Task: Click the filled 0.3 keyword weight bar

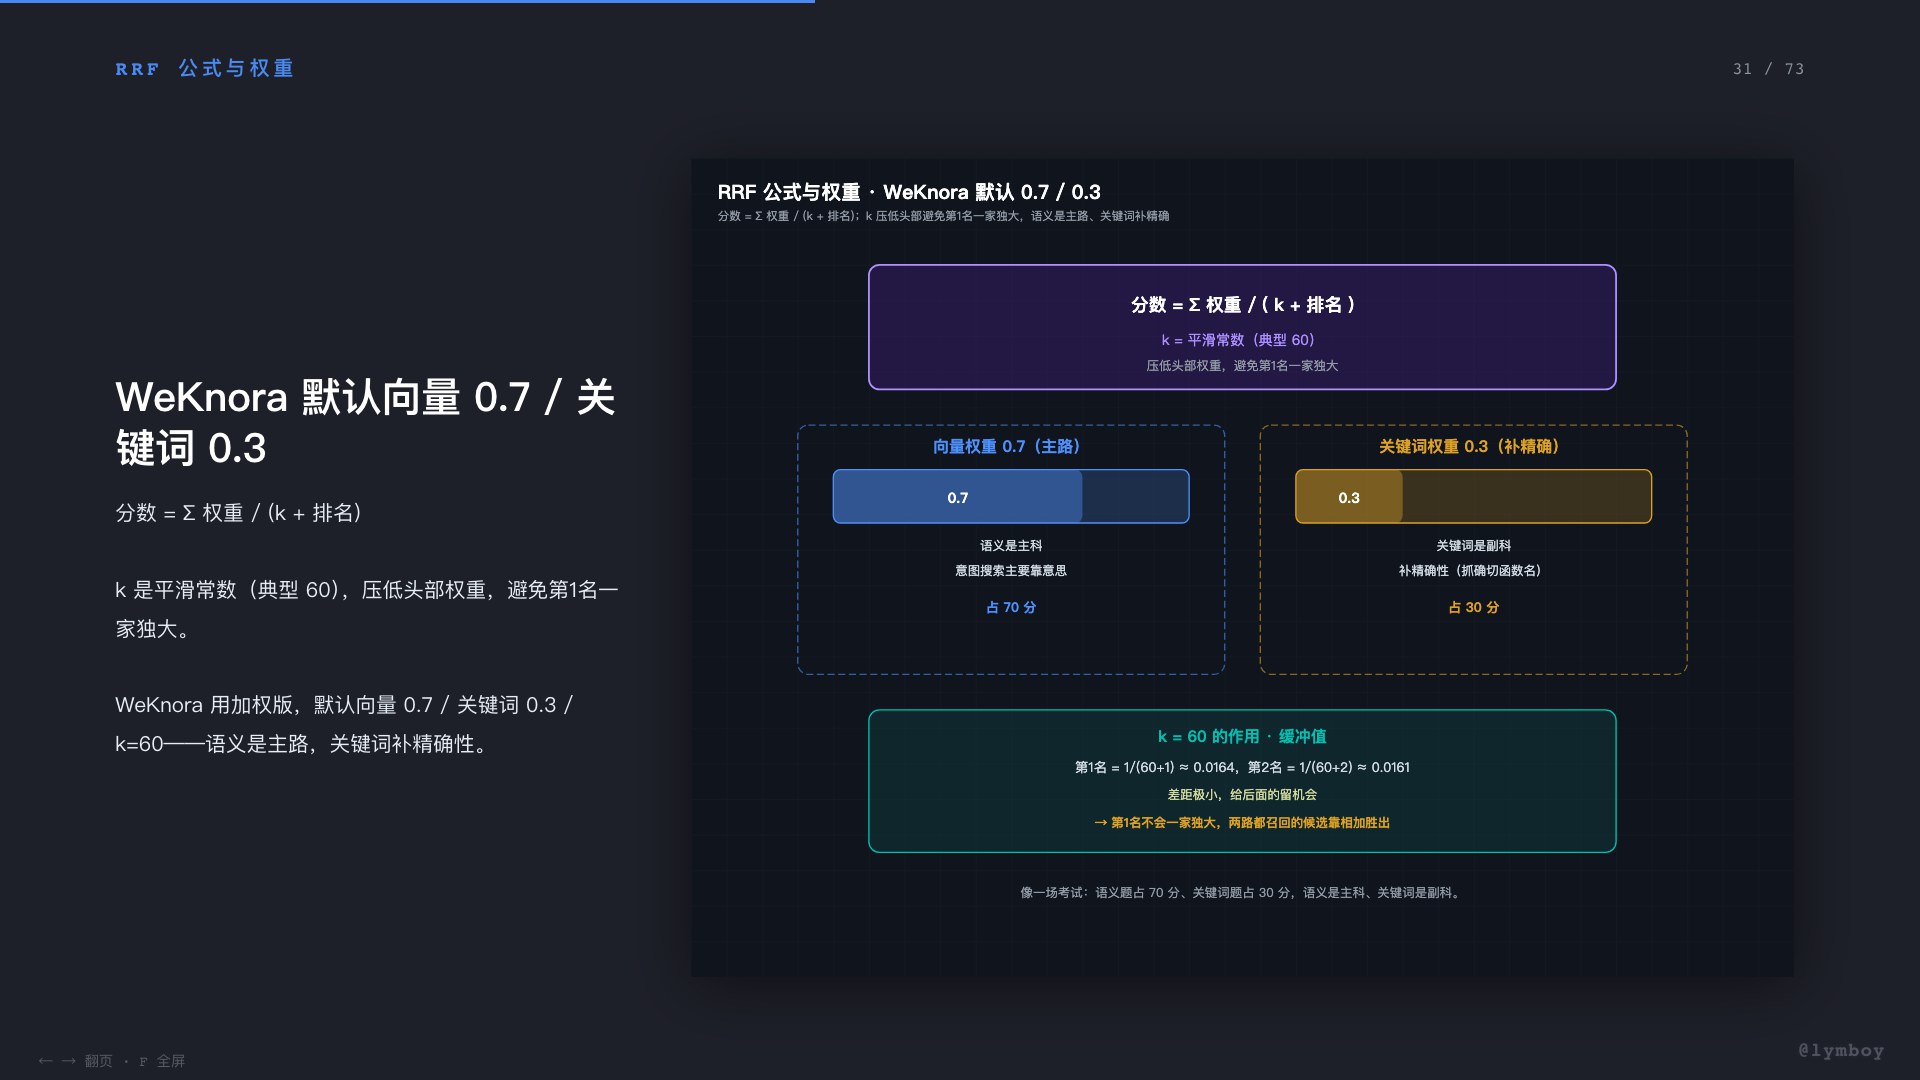Action: pyautogui.click(x=1349, y=497)
